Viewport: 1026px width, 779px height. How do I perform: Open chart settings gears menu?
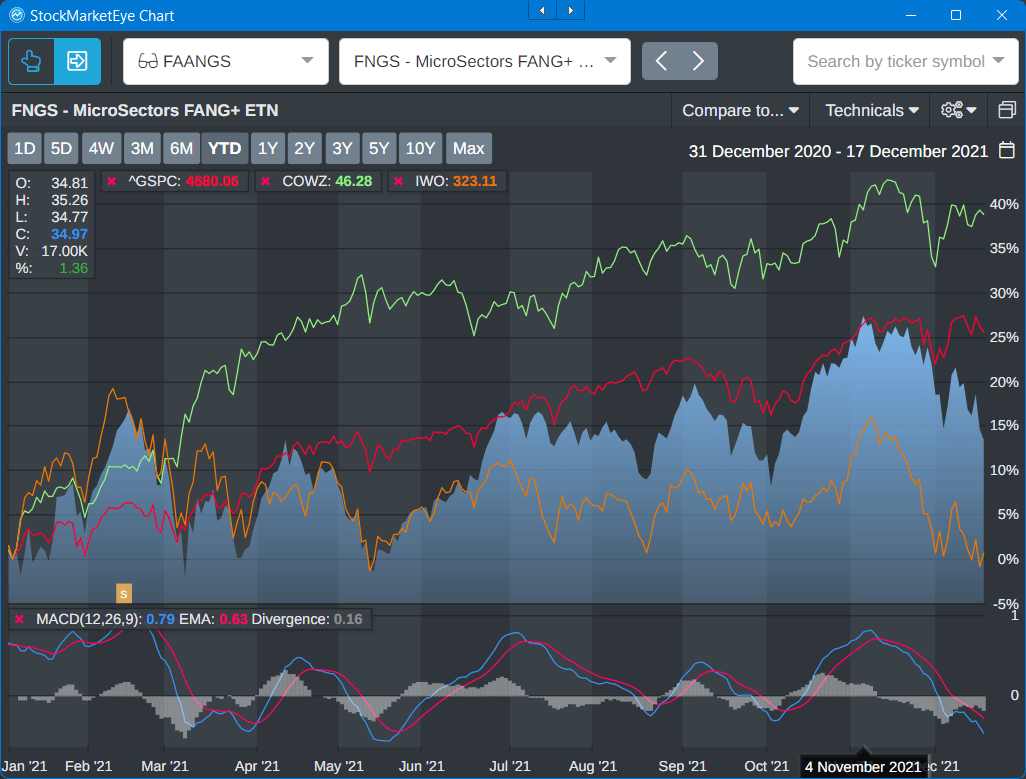coord(959,110)
